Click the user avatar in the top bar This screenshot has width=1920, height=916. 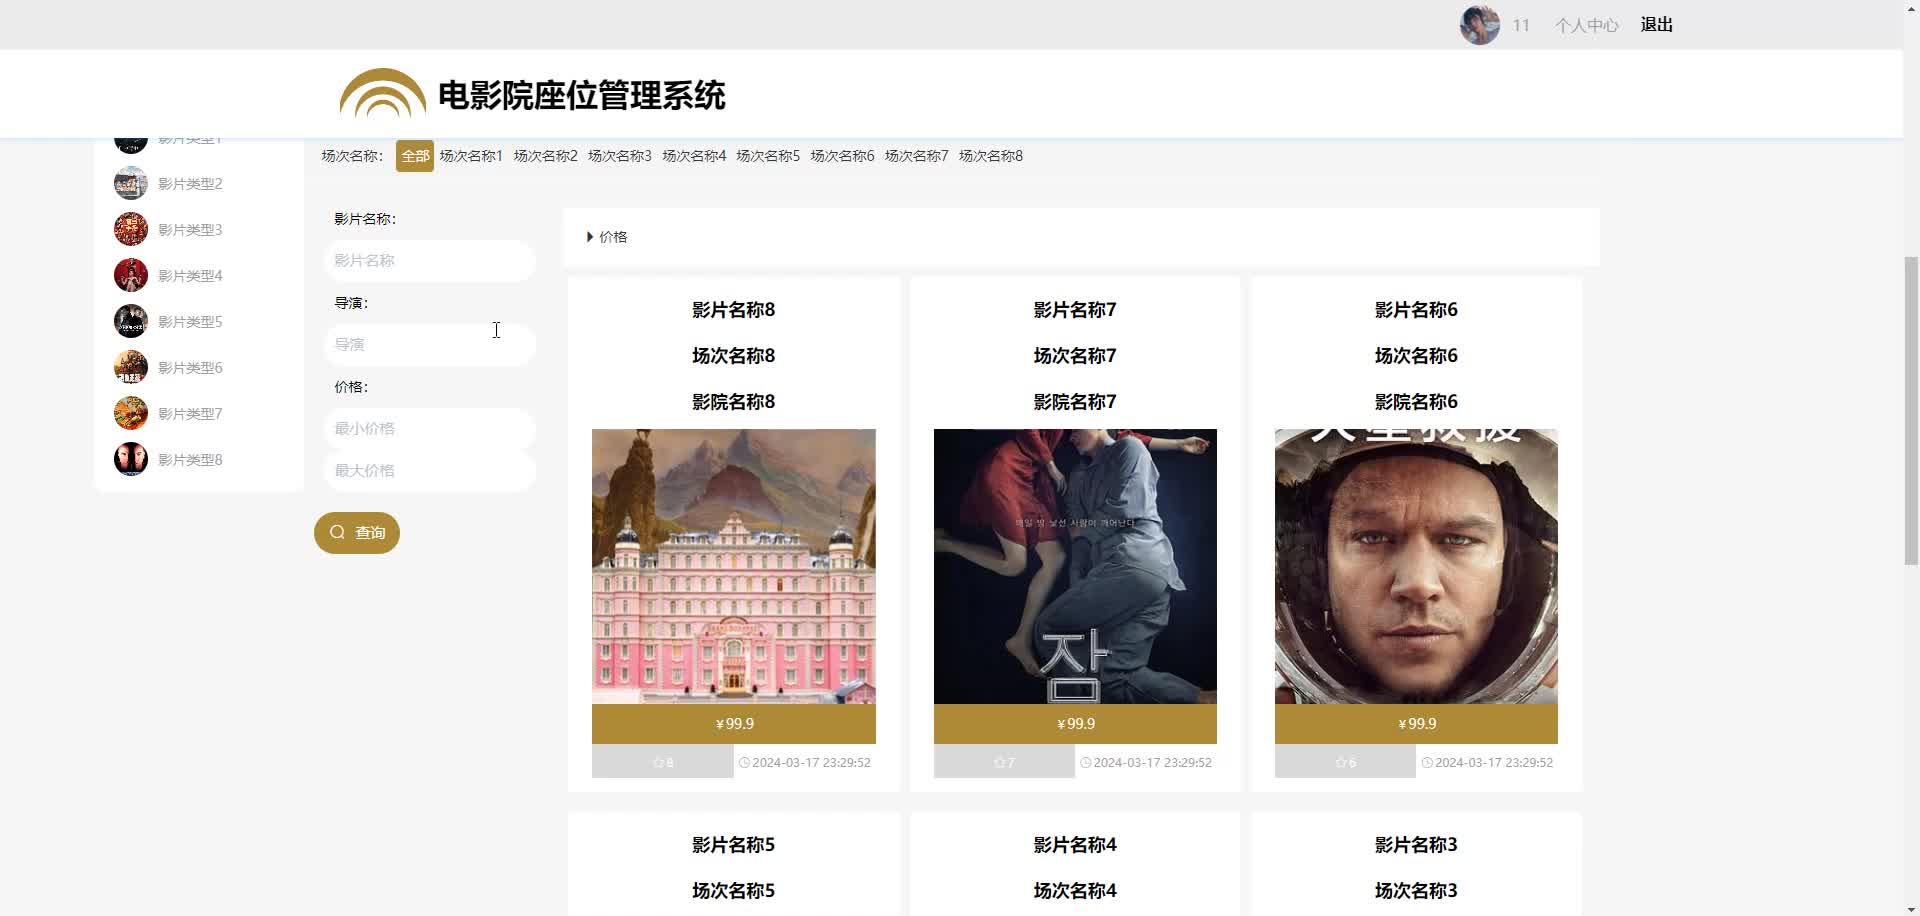1479,25
